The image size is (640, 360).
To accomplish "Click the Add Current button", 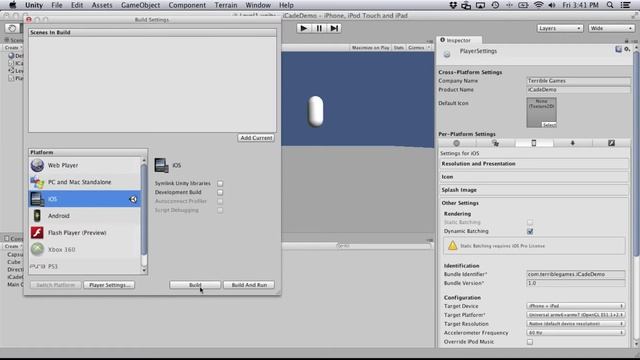I will coord(256,138).
